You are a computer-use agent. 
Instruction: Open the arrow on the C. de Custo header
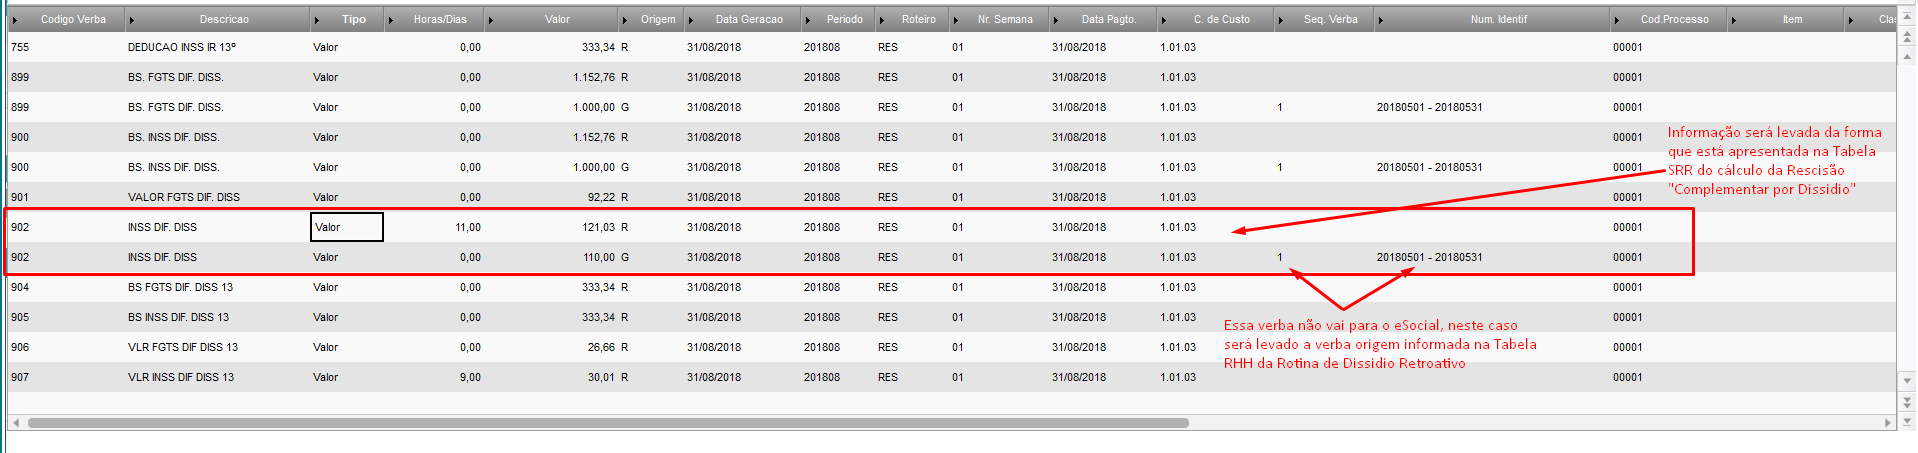(1164, 20)
